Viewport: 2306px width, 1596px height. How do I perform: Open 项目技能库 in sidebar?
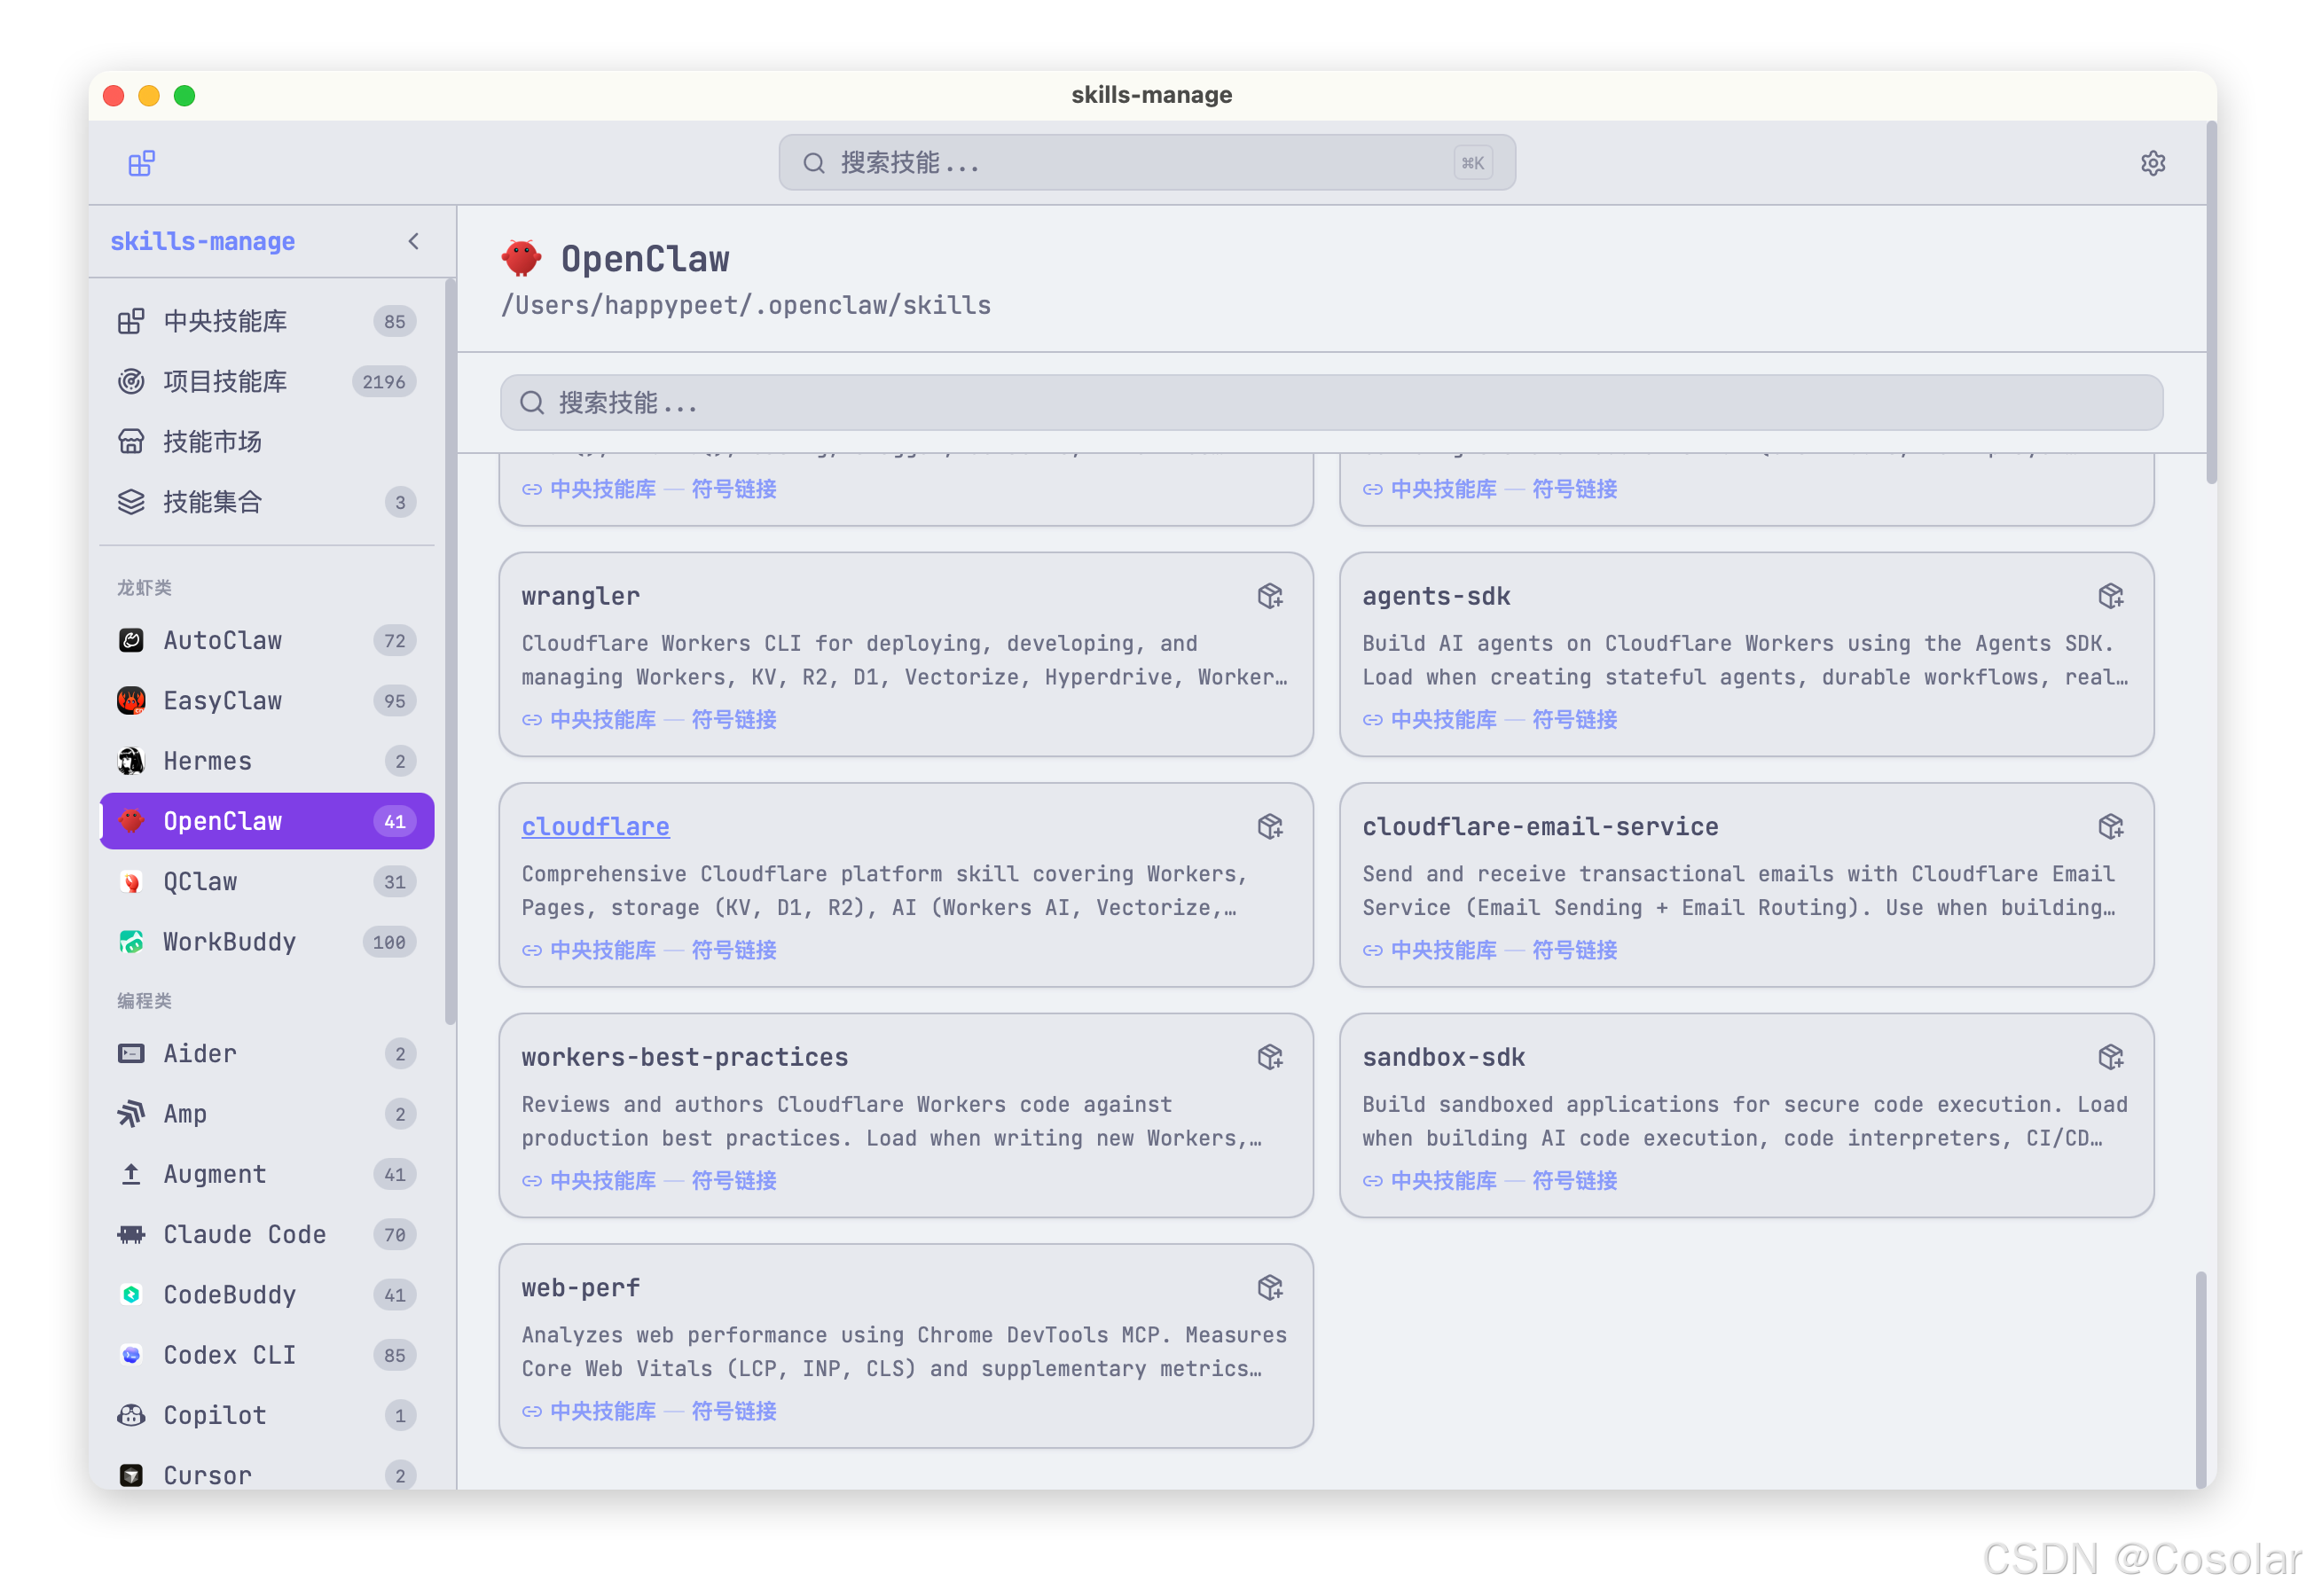tap(267, 381)
